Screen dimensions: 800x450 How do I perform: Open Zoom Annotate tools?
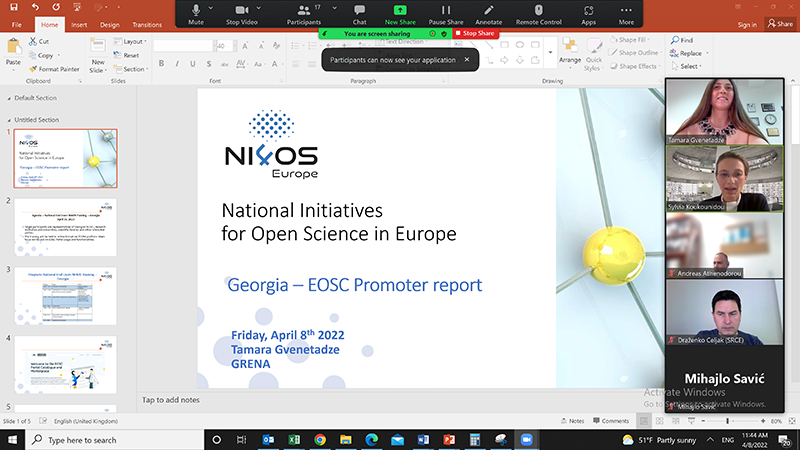click(488, 14)
